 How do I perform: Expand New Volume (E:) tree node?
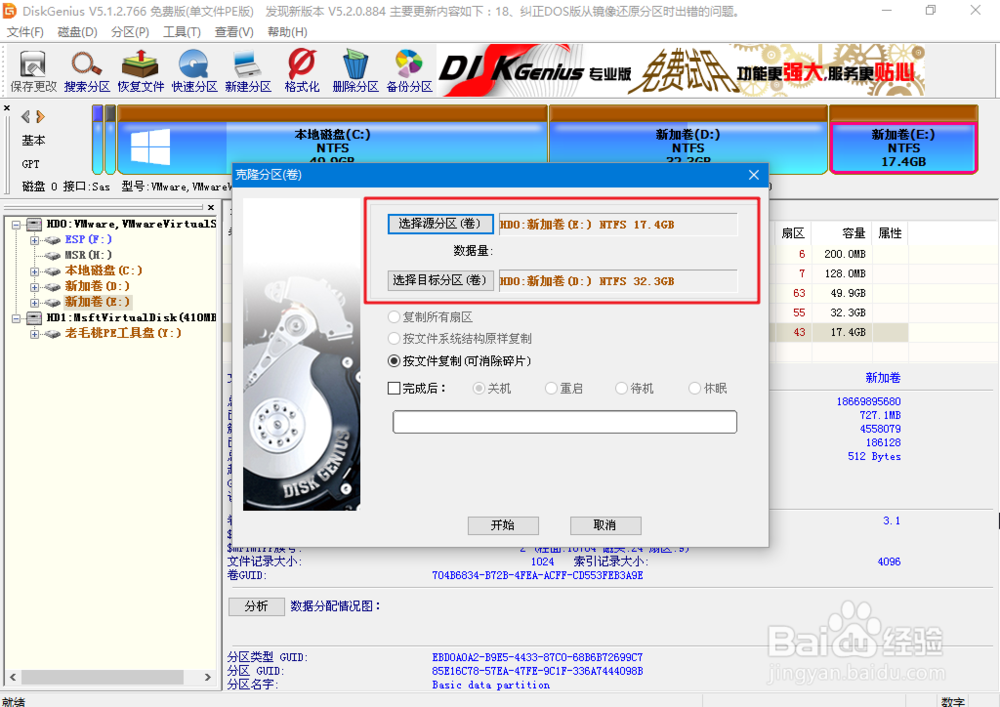pos(34,303)
